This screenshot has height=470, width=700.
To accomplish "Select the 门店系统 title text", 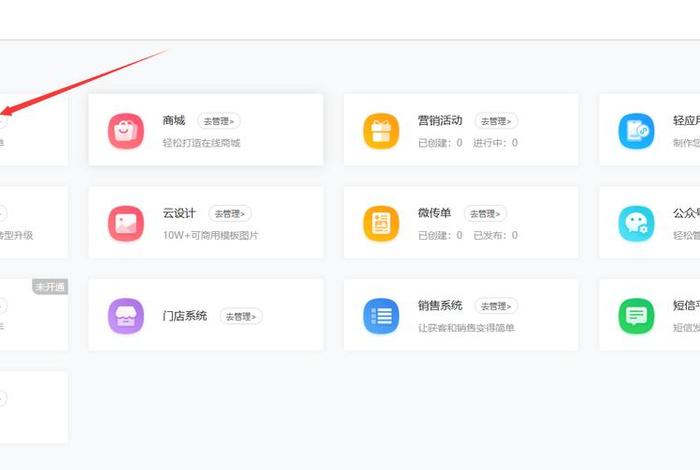I will [x=185, y=316].
